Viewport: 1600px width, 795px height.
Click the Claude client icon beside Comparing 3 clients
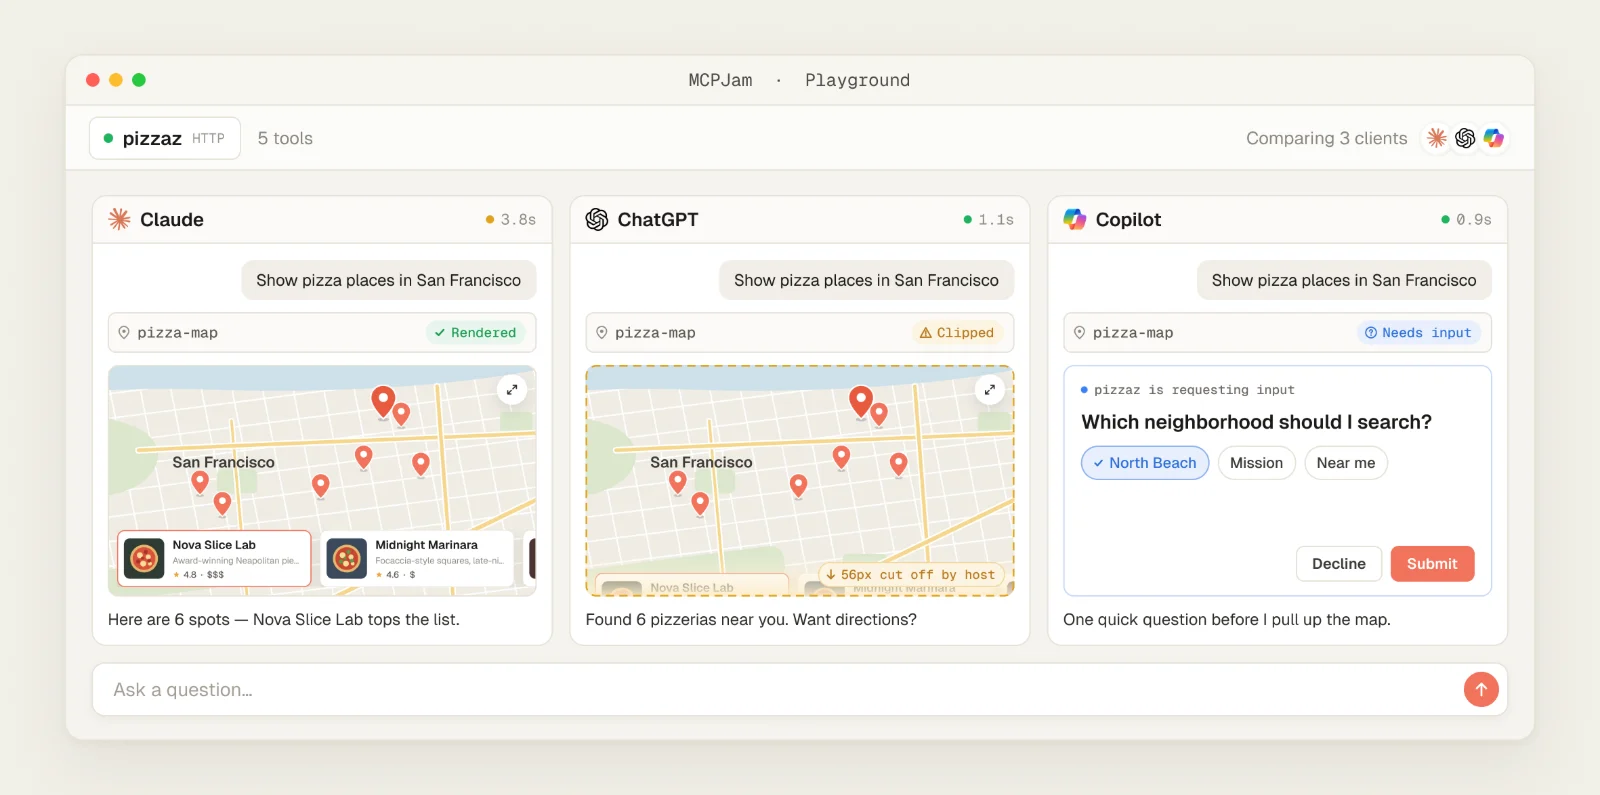pos(1437,138)
